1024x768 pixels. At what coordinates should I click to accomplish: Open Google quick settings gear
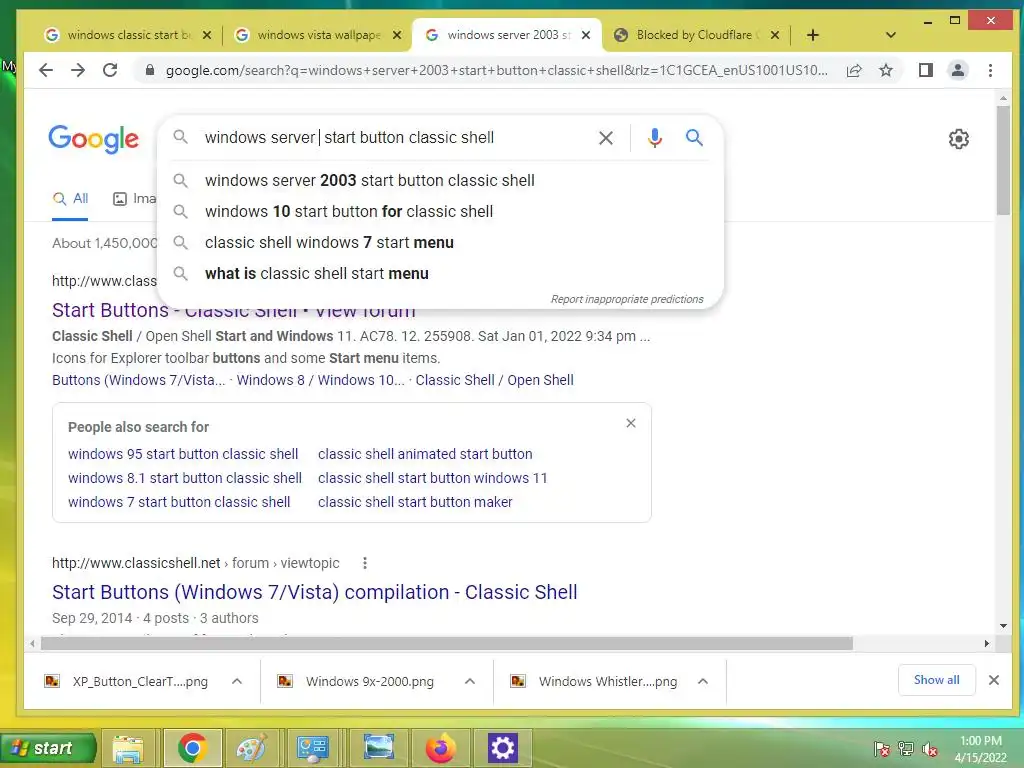pyautogui.click(x=958, y=138)
